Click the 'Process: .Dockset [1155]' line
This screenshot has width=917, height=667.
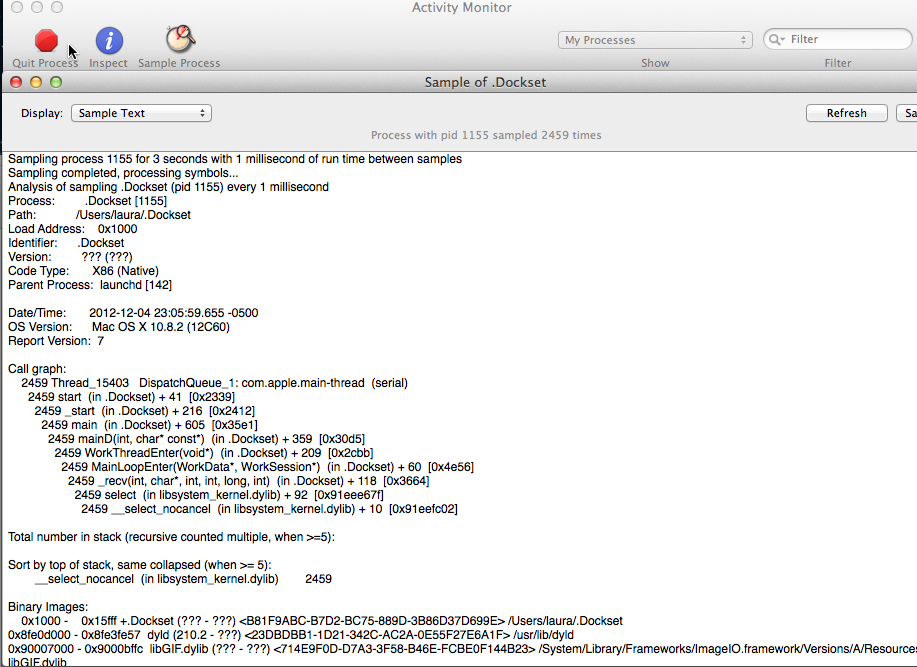[87, 201]
